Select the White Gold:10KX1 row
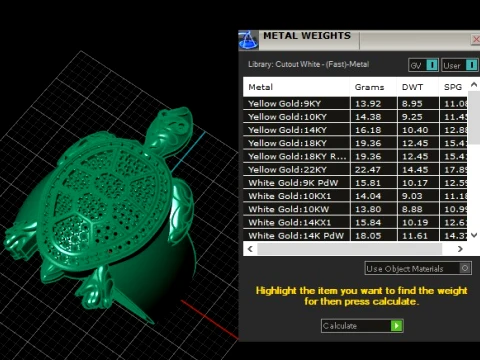Viewport: 480px width, 360px height. 356,196
